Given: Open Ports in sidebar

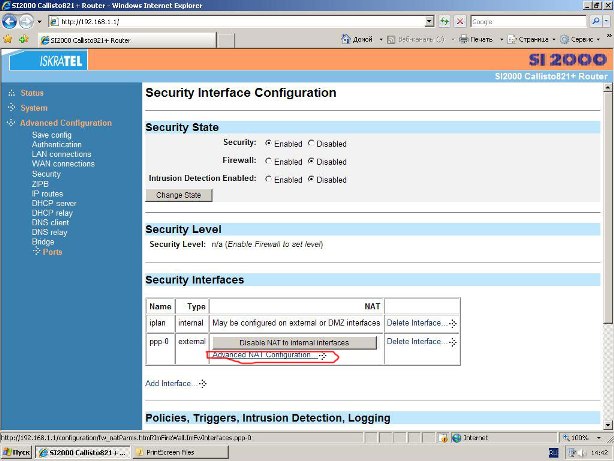Looking at the screenshot, I should click(52, 252).
